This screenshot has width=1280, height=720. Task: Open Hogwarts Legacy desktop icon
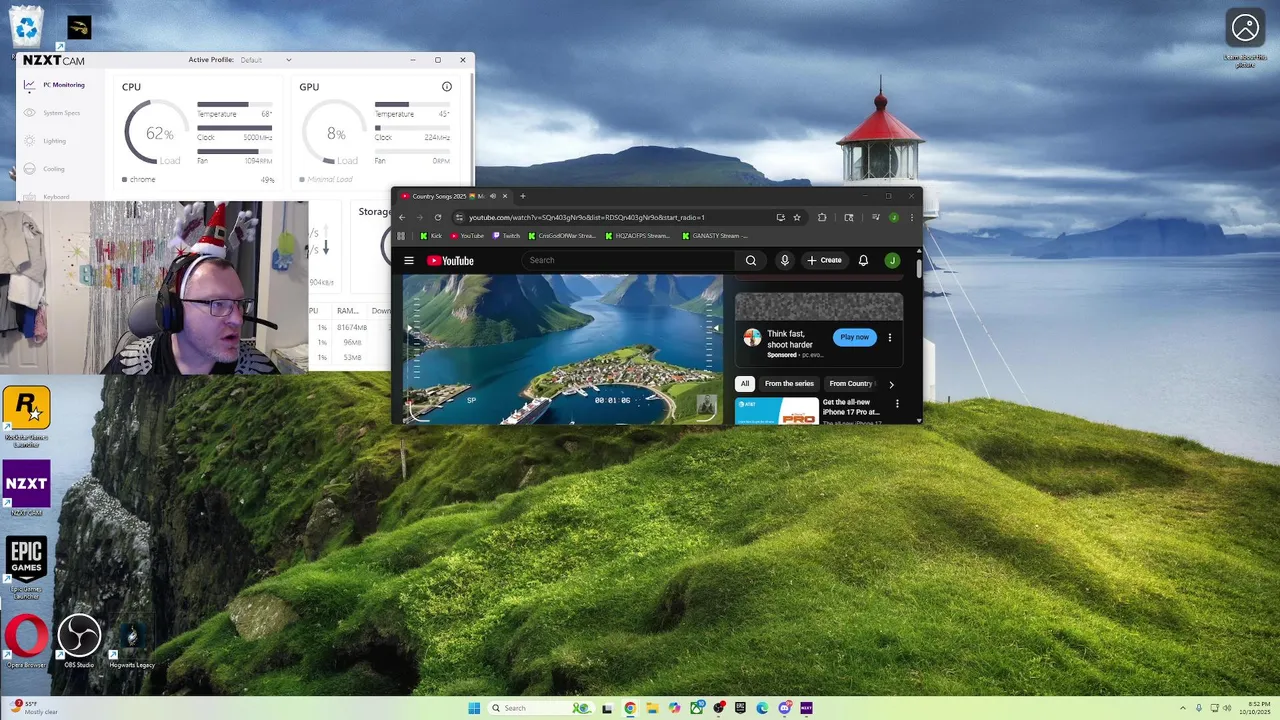point(132,640)
